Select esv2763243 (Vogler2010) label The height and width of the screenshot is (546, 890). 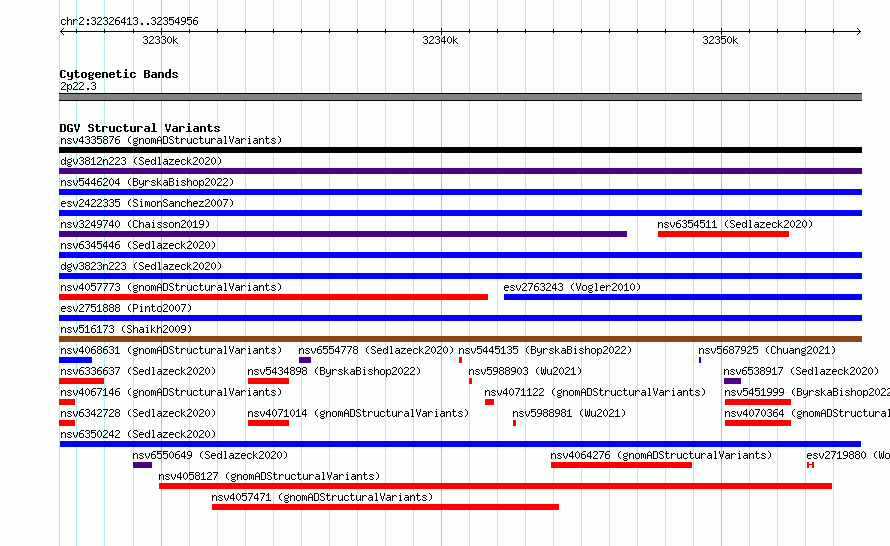572,287
